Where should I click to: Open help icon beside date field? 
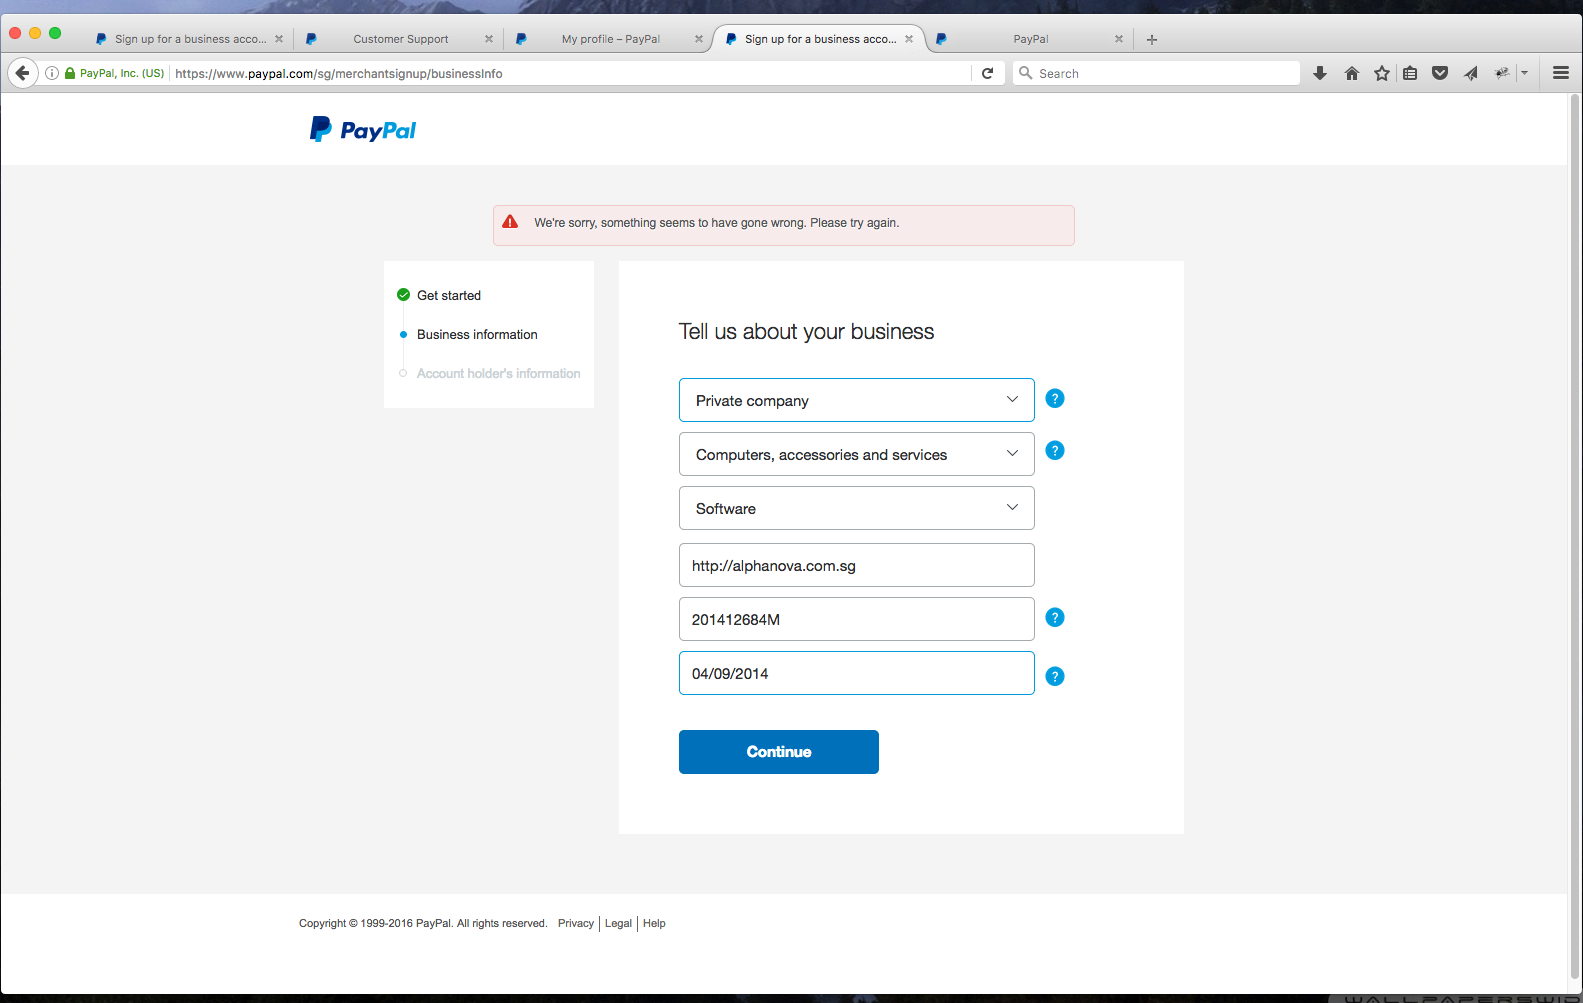click(x=1054, y=676)
